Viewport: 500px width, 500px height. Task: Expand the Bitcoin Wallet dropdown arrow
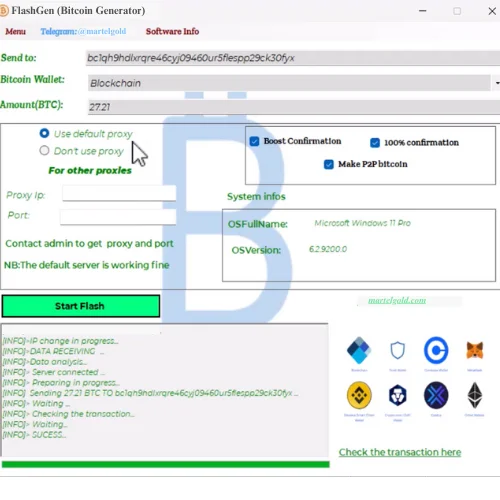pos(496,83)
